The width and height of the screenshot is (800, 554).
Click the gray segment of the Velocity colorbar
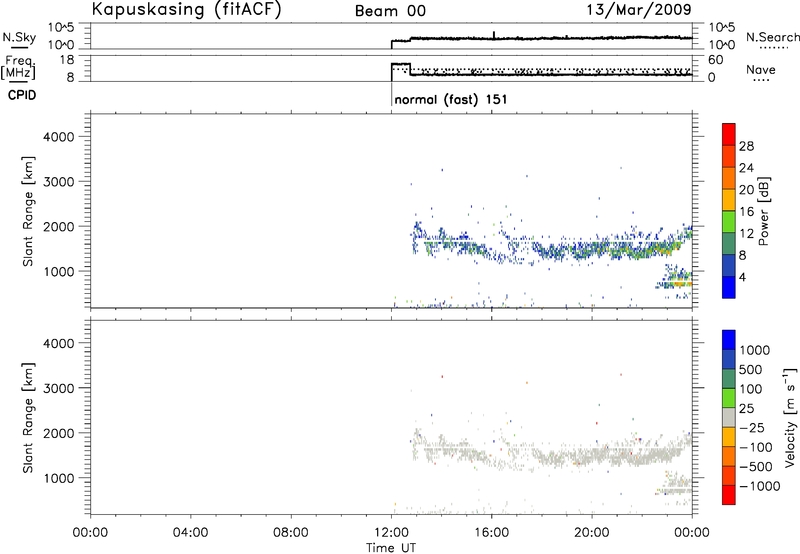coord(729,418)
